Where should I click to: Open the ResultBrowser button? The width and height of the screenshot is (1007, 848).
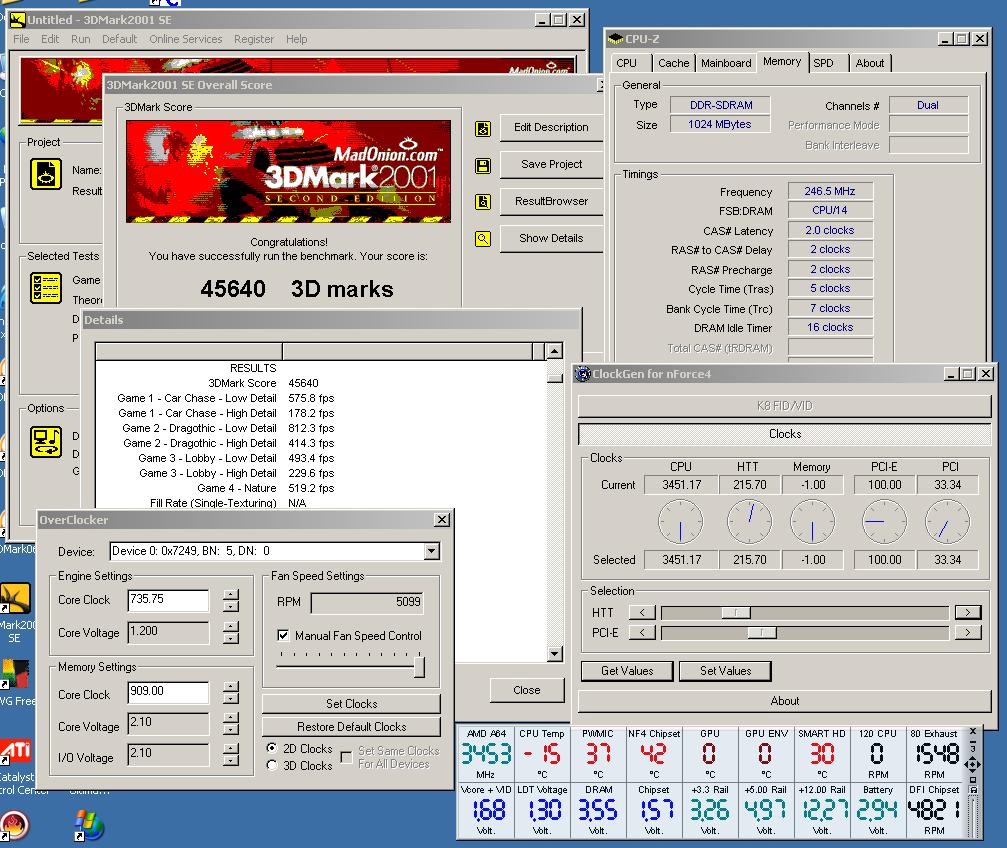[x=551, y=202]
